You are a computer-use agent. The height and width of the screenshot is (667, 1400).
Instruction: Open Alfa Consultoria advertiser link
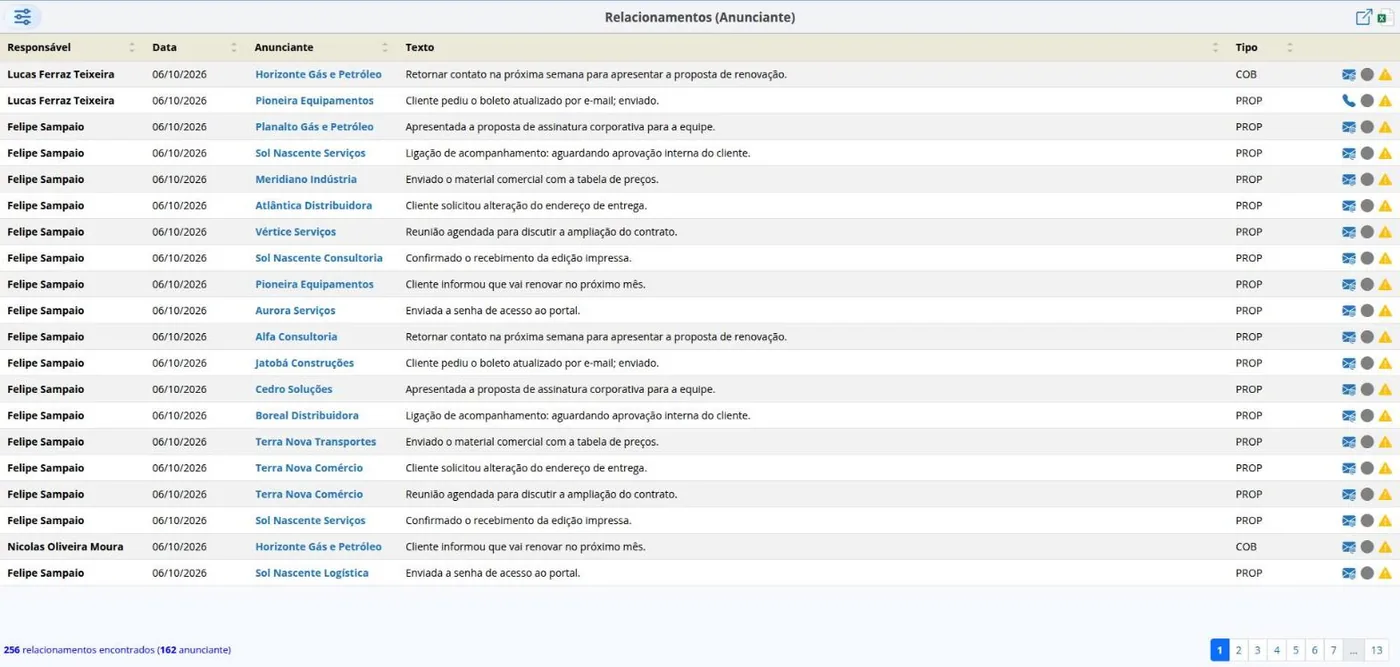coord(296,337)
